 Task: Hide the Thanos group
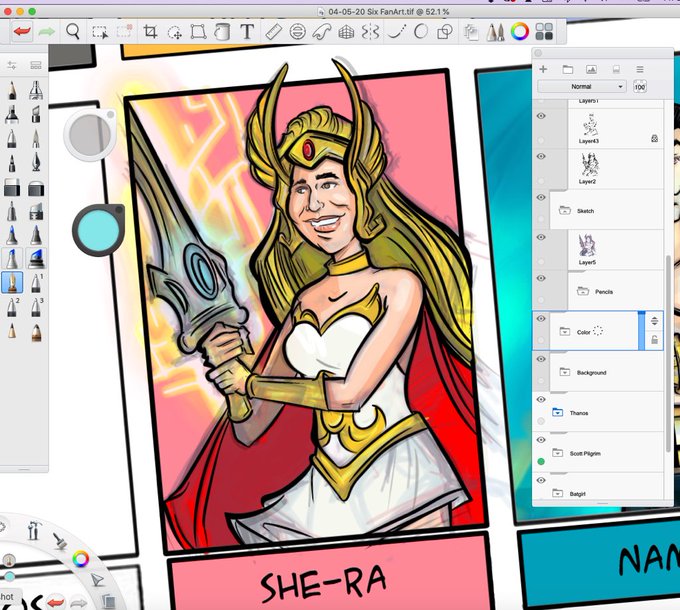[x=541, y=399]
